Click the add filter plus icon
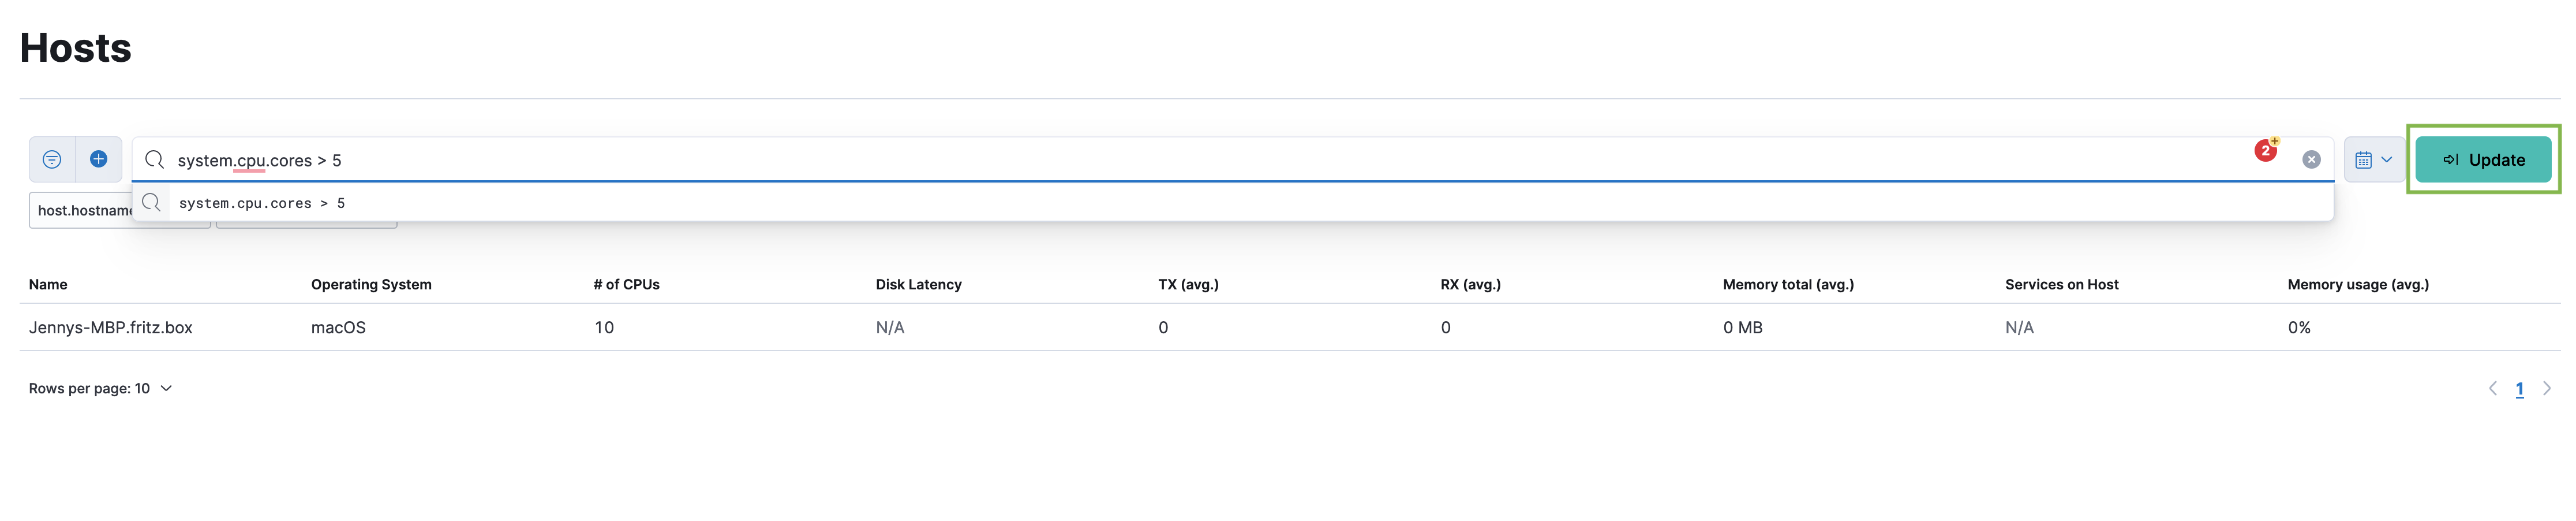2576x521 pixels. click(x=99, y=160)
